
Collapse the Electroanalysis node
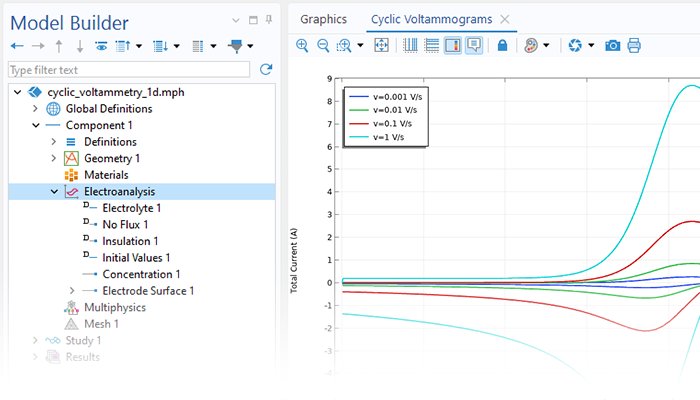[54, 192]
